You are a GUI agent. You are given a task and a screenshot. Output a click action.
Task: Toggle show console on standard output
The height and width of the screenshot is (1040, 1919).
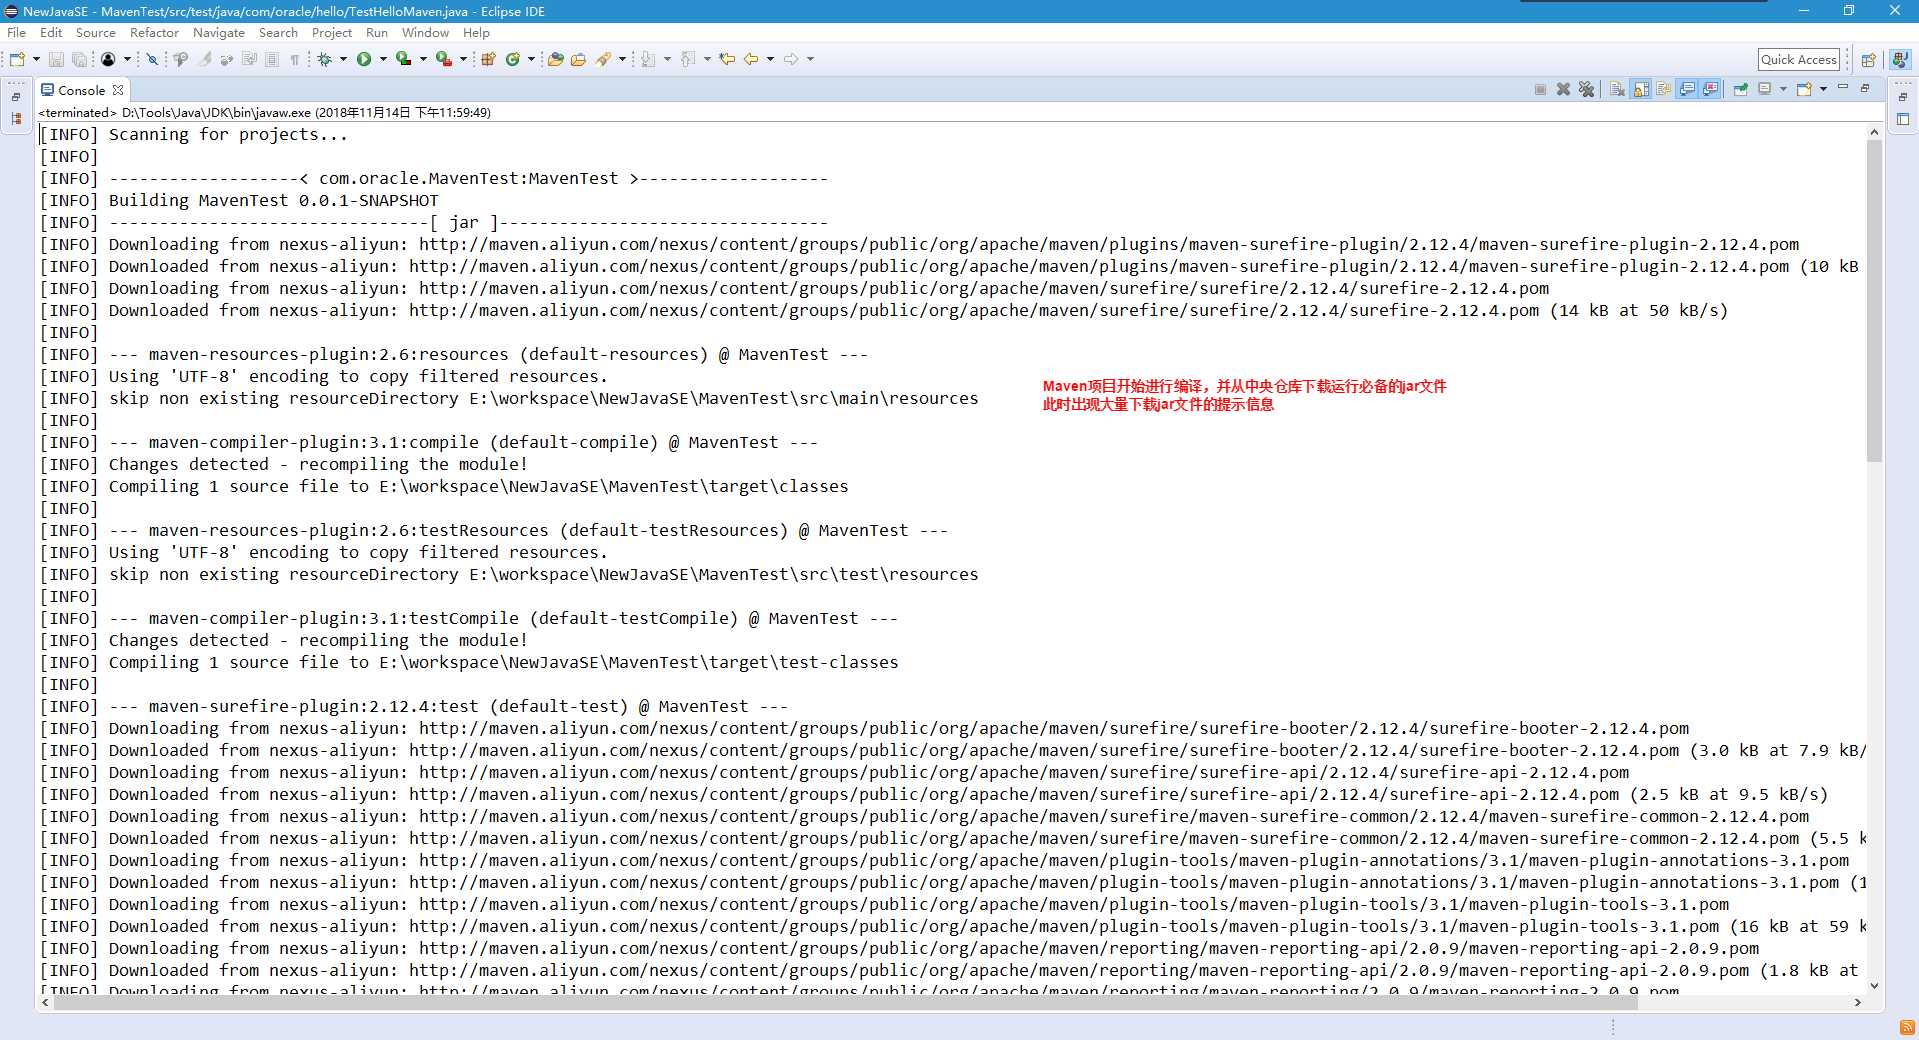pyautogui.click(x=1687, y=89)
